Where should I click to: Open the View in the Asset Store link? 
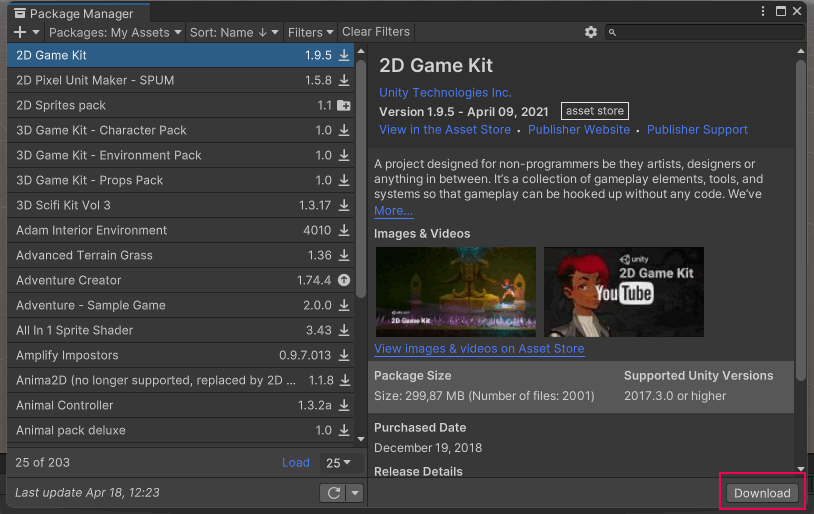(444, 130)
